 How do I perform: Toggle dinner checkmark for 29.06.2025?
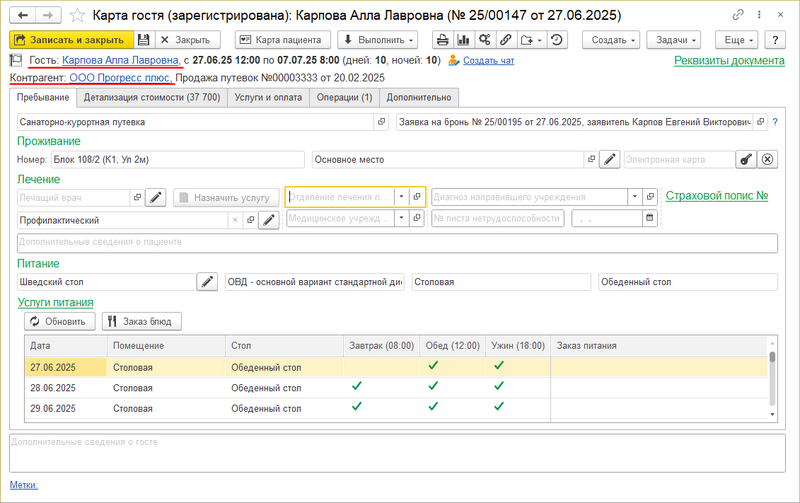click(499, 407)
